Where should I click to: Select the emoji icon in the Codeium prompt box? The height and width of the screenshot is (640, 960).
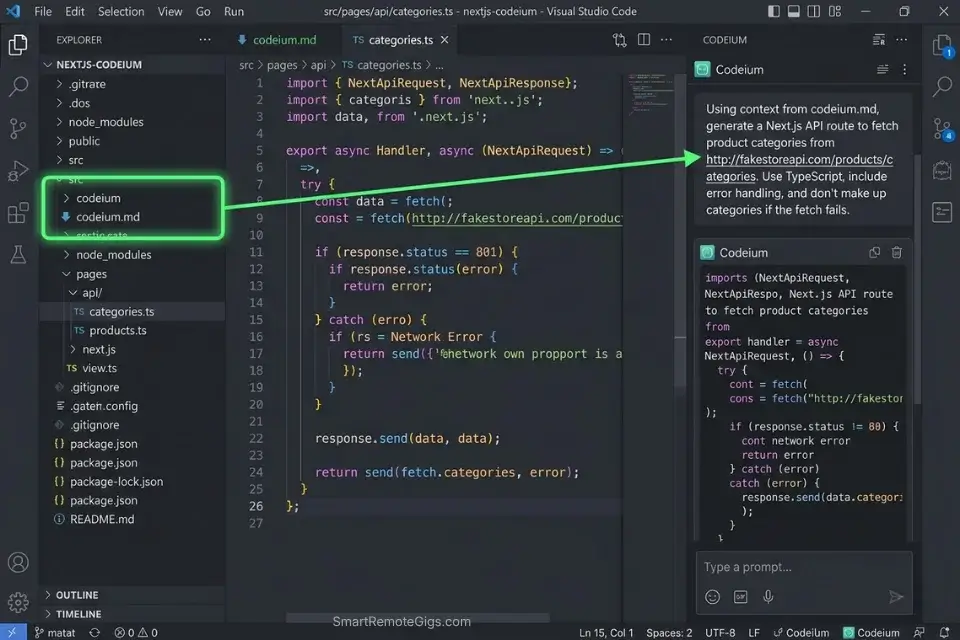tap(712, 597)
